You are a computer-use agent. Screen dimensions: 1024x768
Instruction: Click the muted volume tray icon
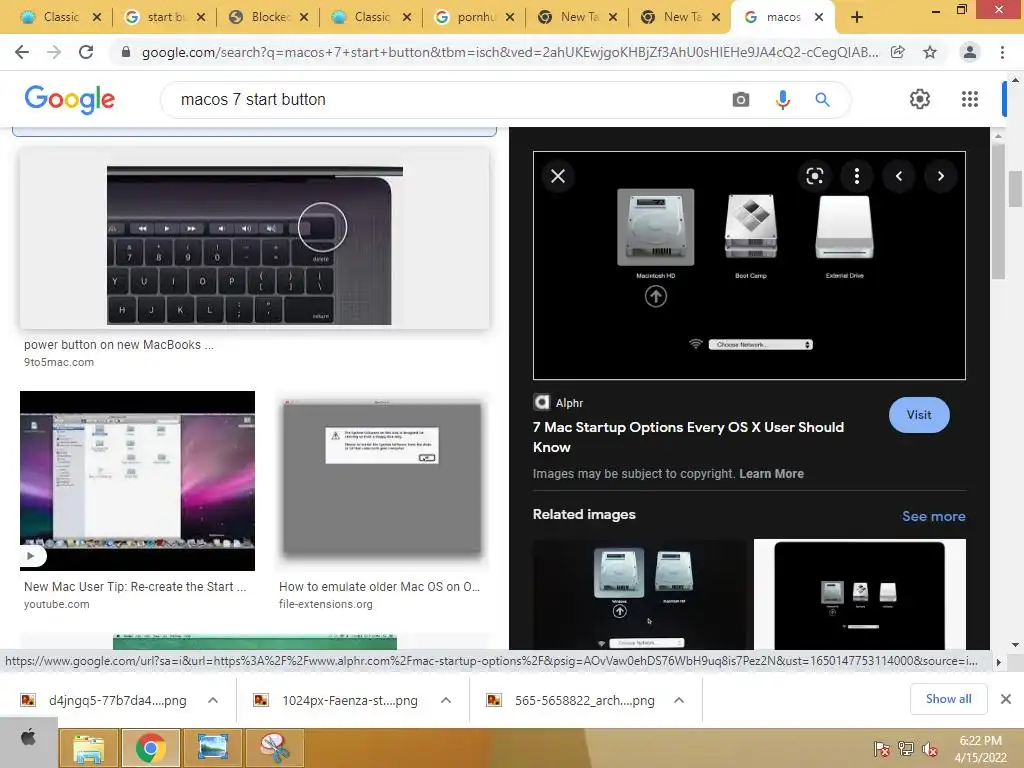pos(930,749)
